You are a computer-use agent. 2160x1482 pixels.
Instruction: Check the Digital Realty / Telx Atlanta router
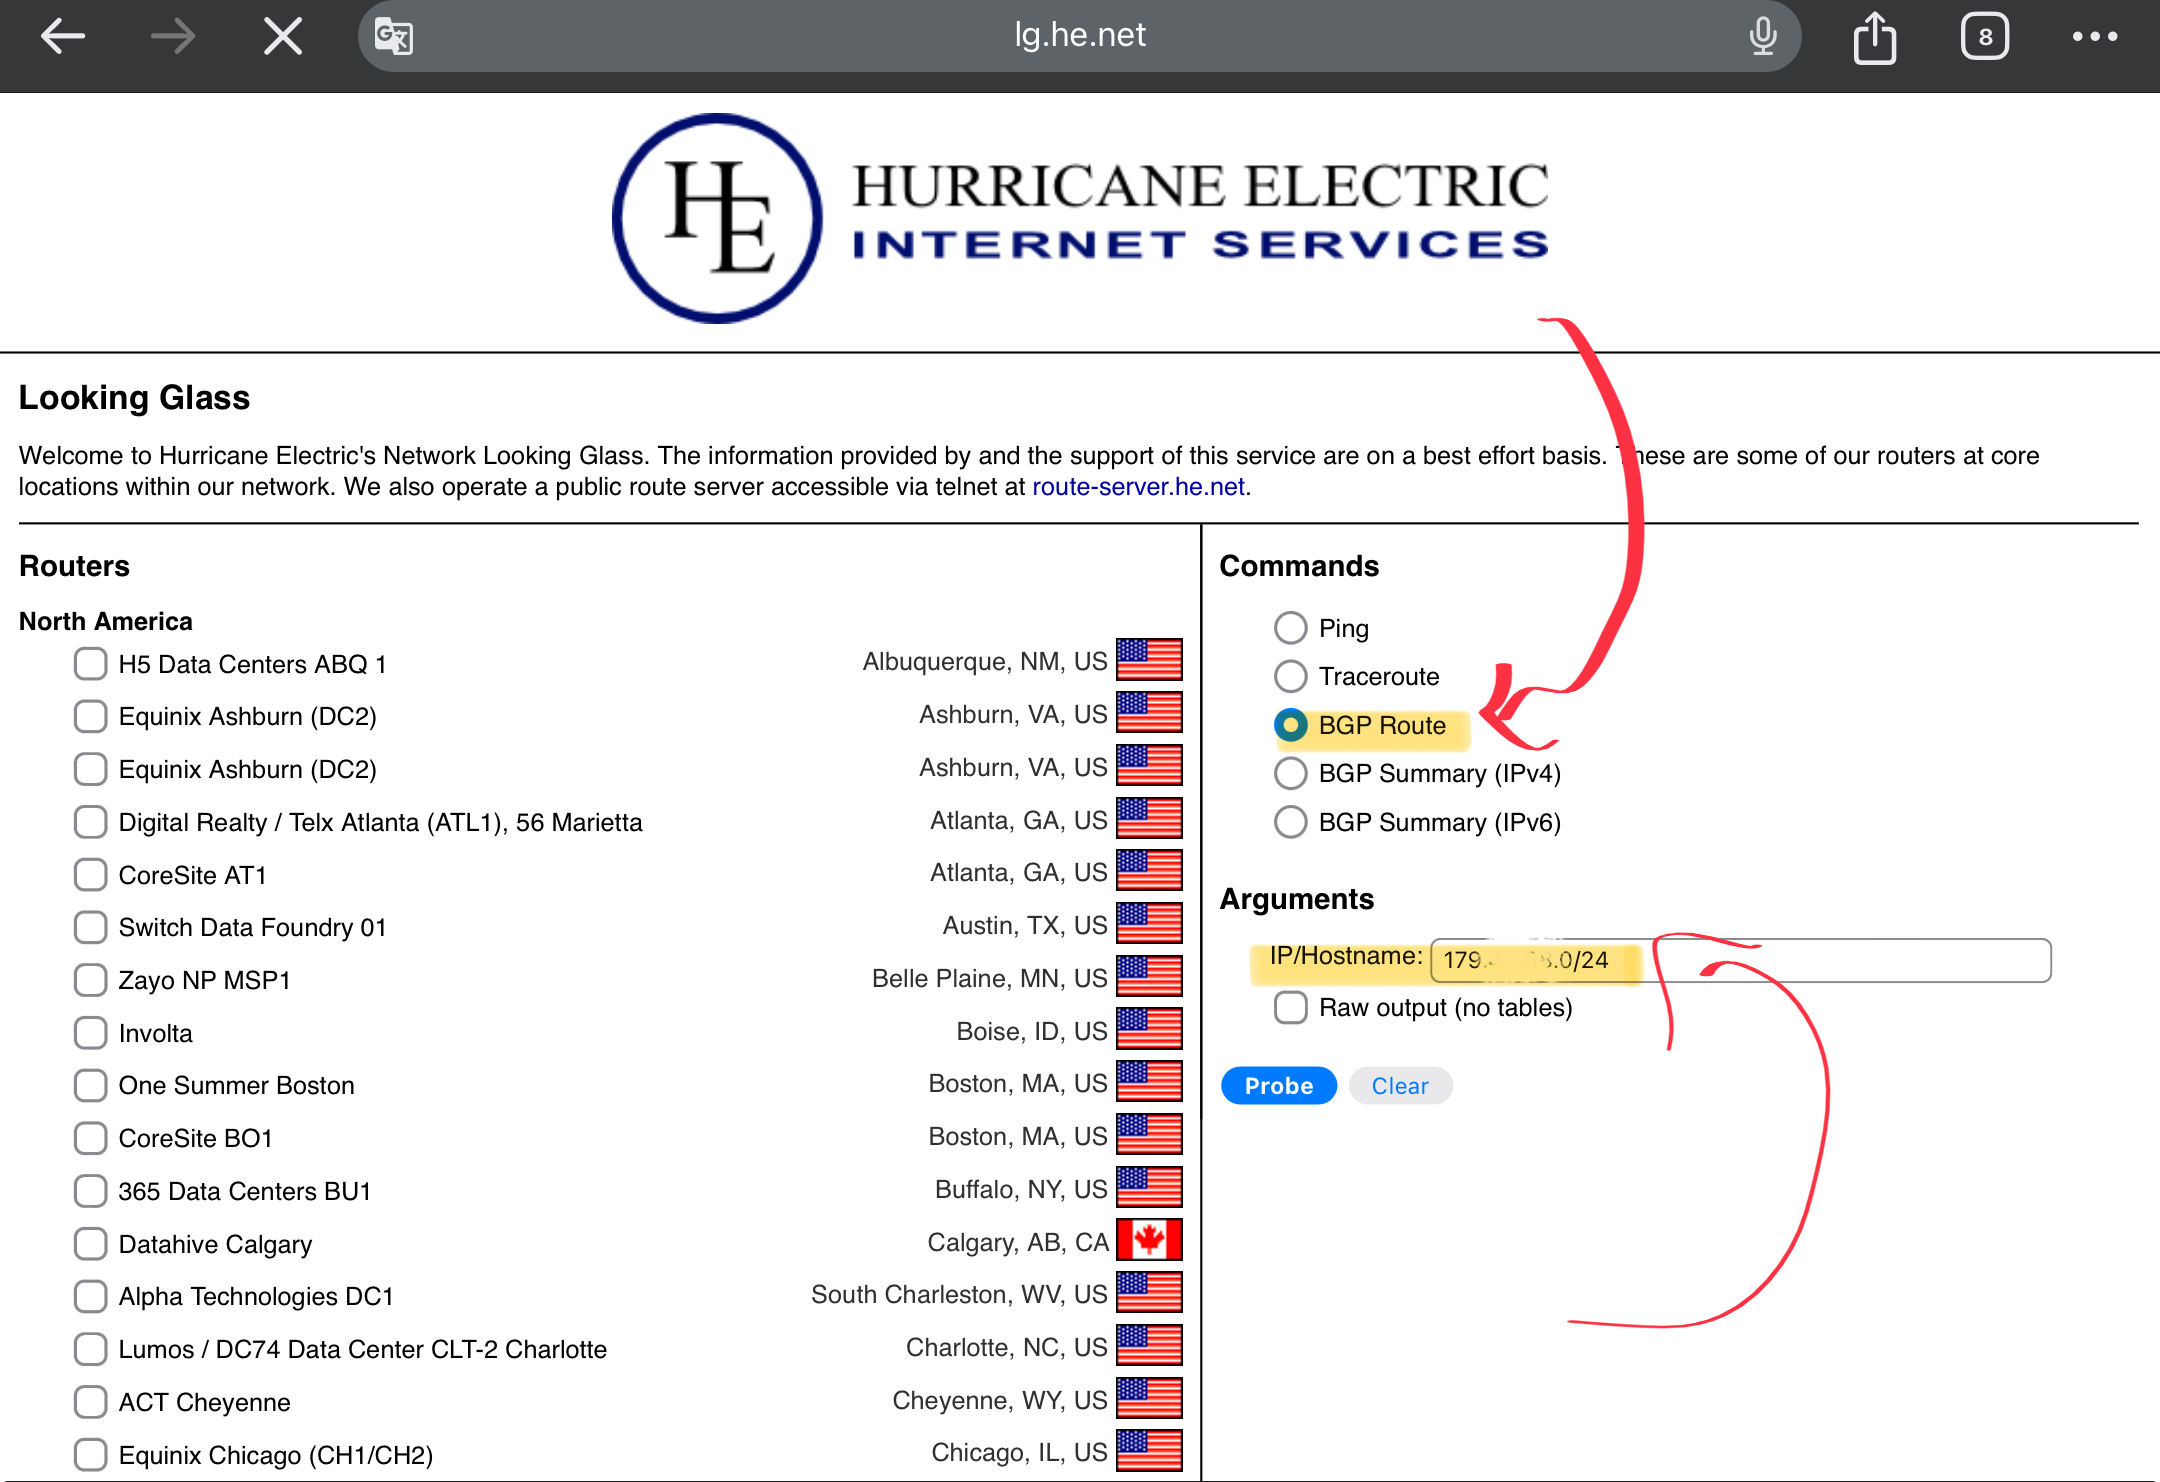point(91,822)
